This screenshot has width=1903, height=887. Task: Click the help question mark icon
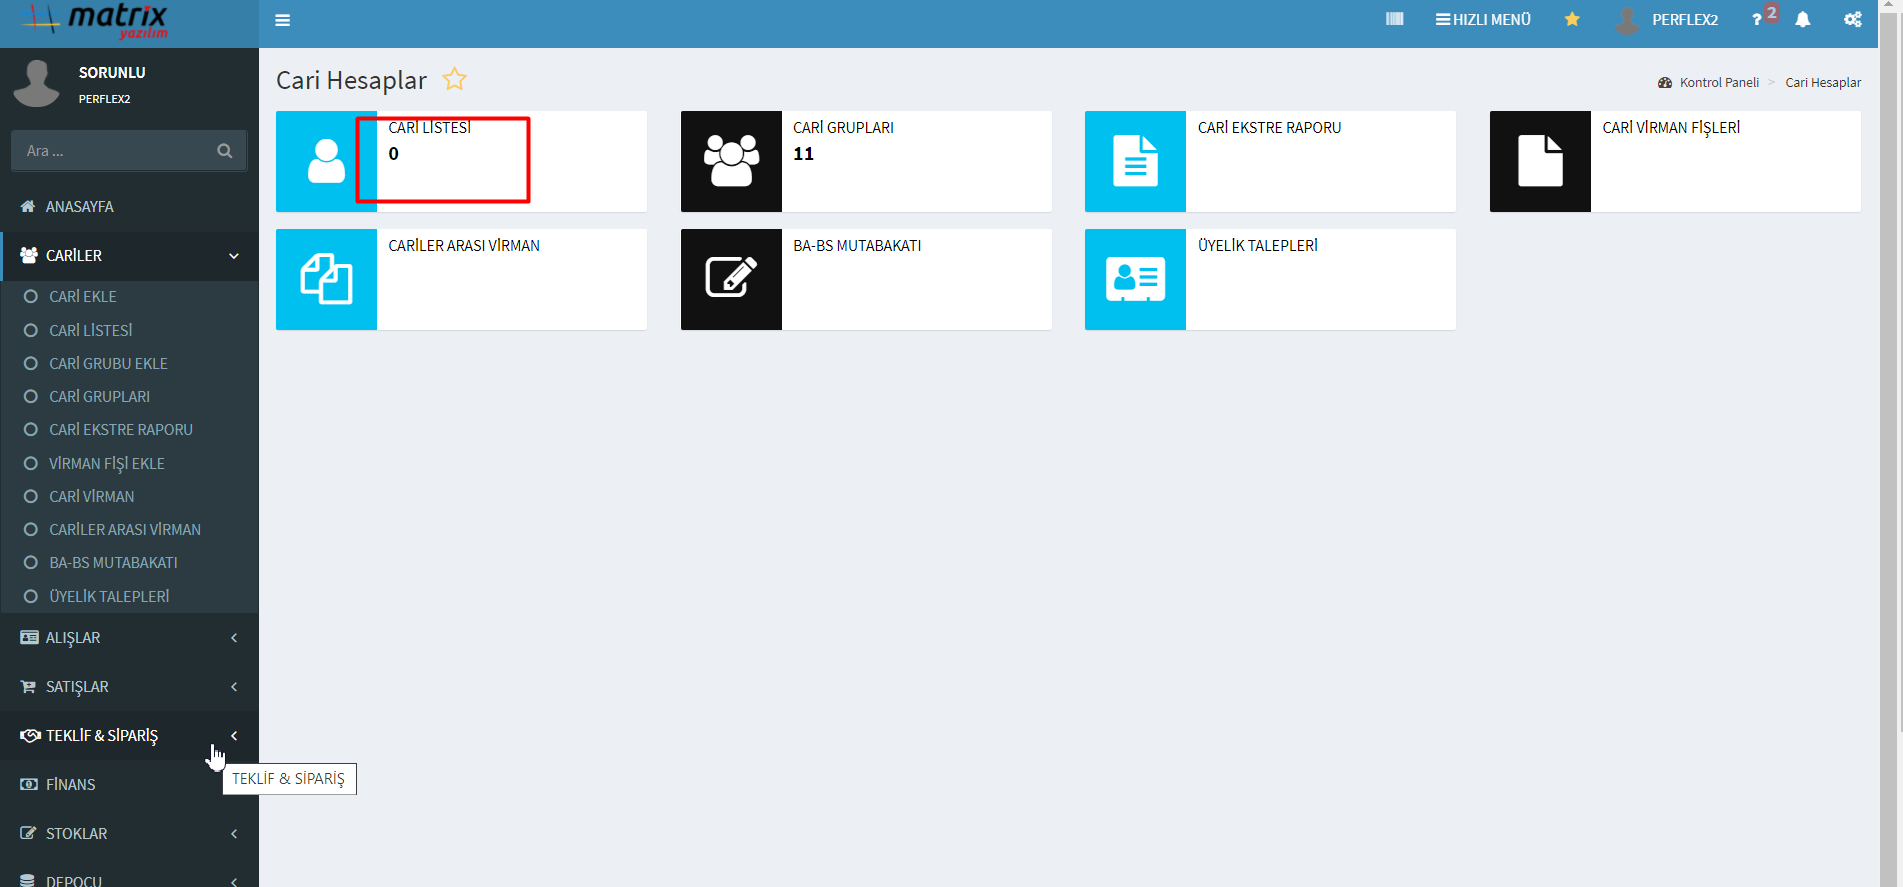point(1757,20)
